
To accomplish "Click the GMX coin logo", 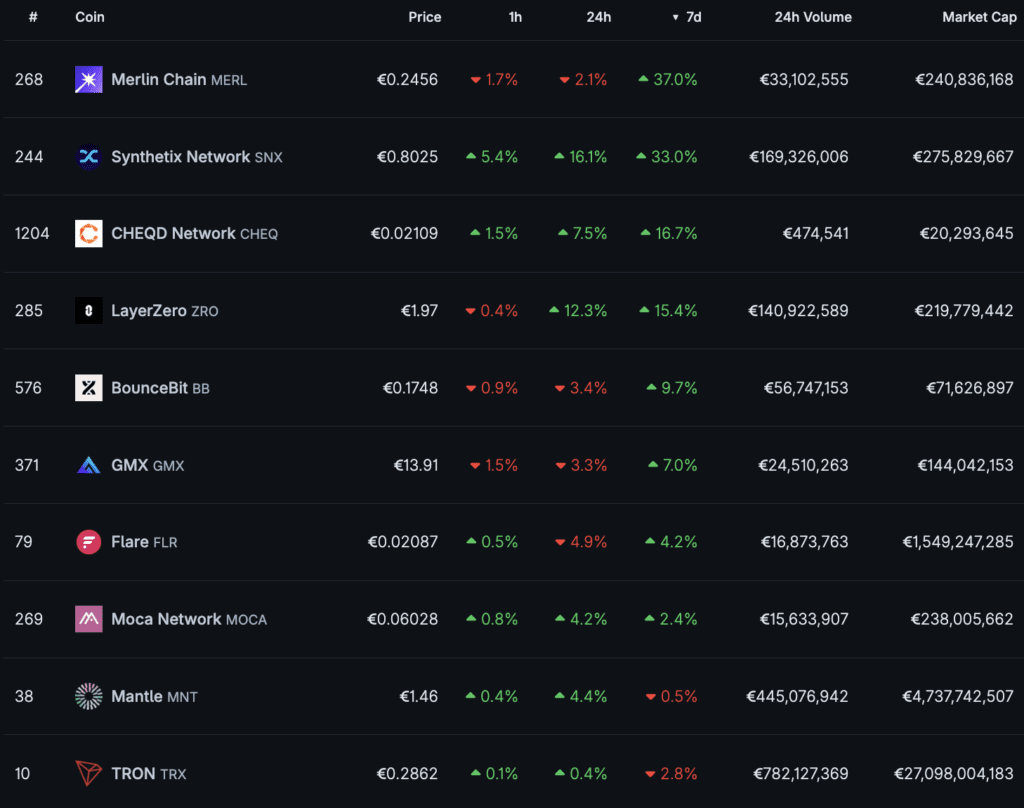I will (x=89, y=465).
